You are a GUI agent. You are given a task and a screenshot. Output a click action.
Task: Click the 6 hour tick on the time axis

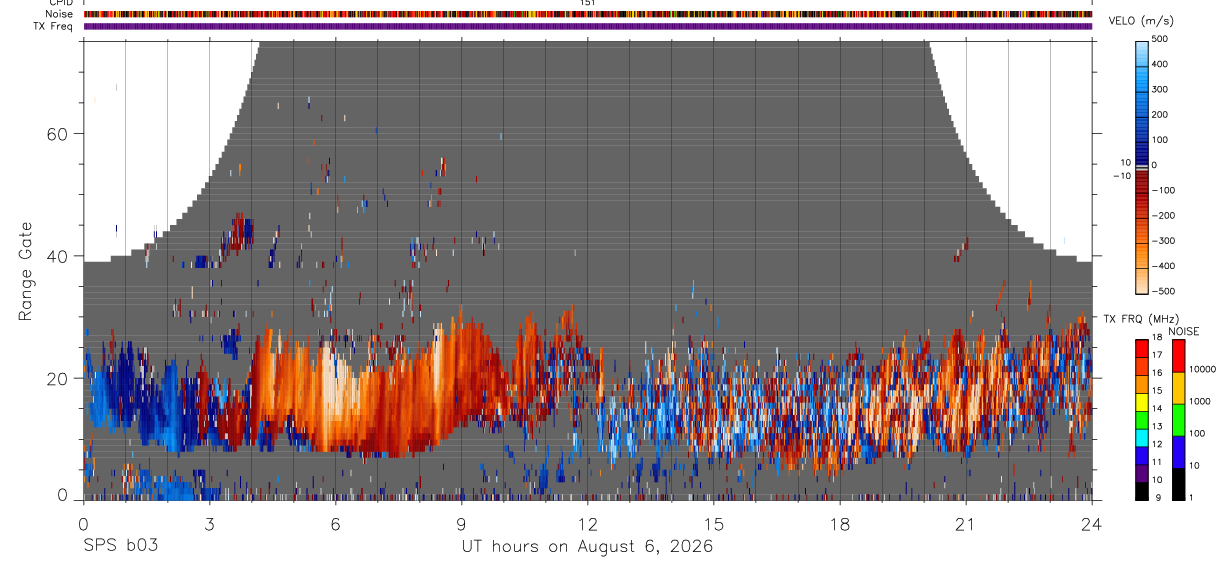[x=336, y=524]
